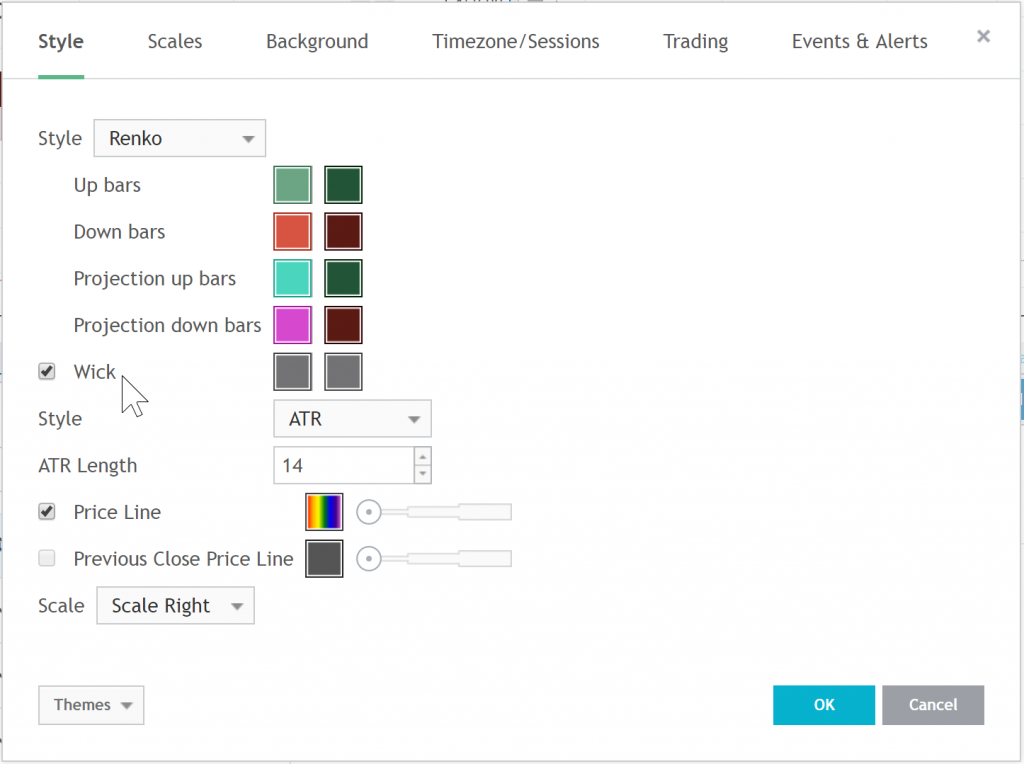The image size is (1024, 764).
Task: Click the light green Up bars color swatch
Action: (293, 185)
